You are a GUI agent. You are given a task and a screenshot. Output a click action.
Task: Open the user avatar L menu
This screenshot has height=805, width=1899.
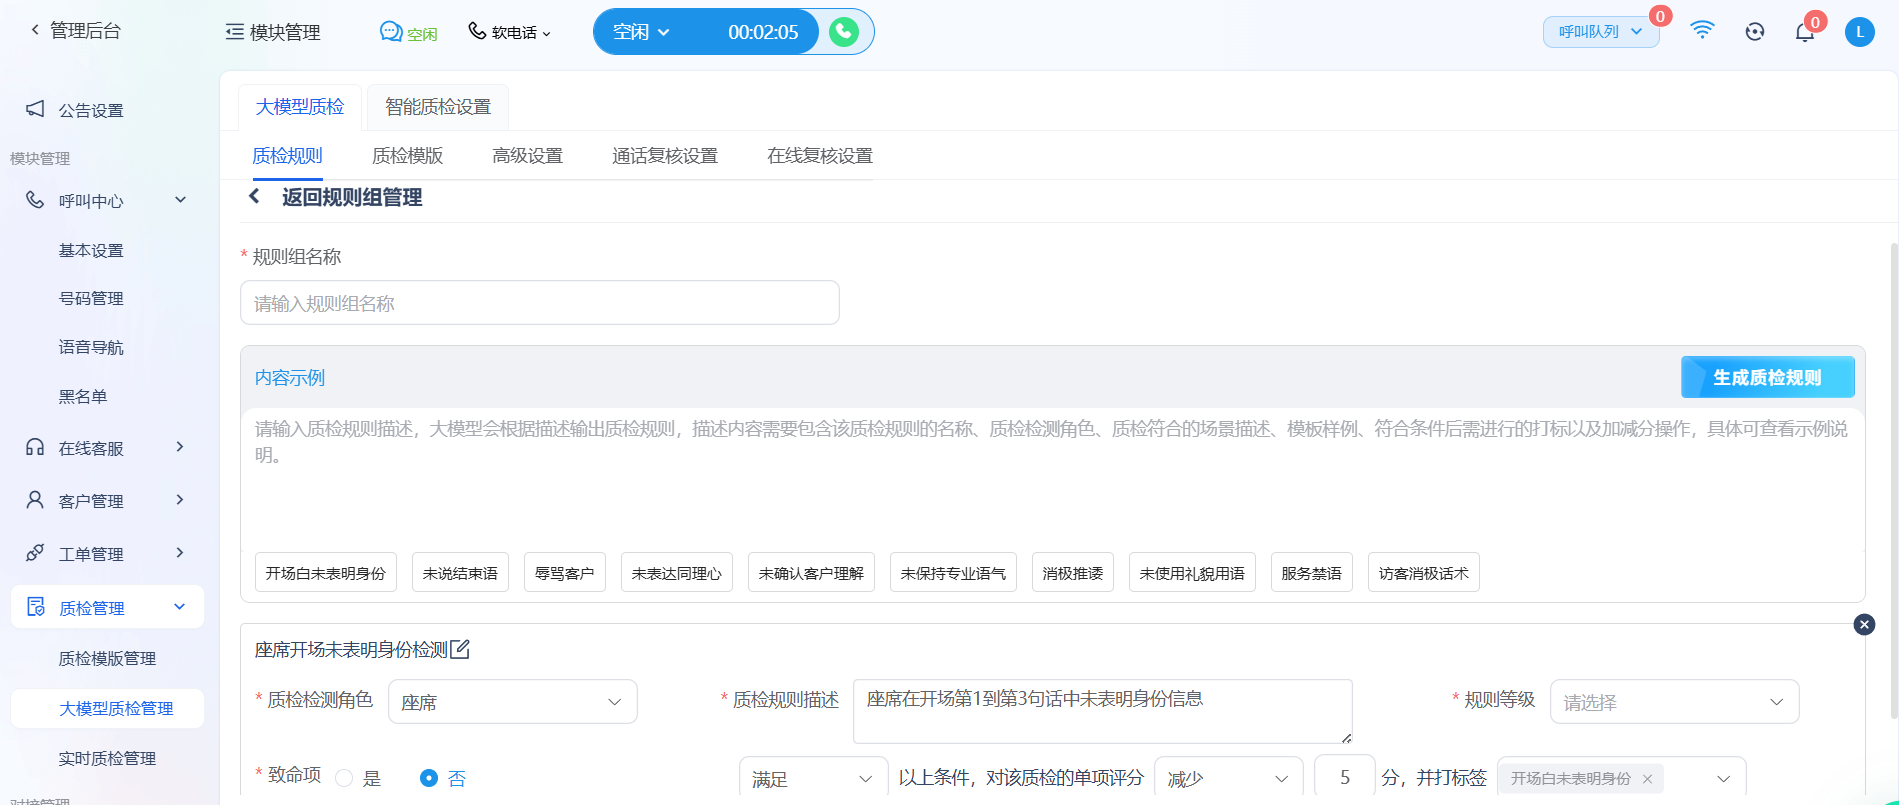pyautogui.click(x=1860, y=32)
